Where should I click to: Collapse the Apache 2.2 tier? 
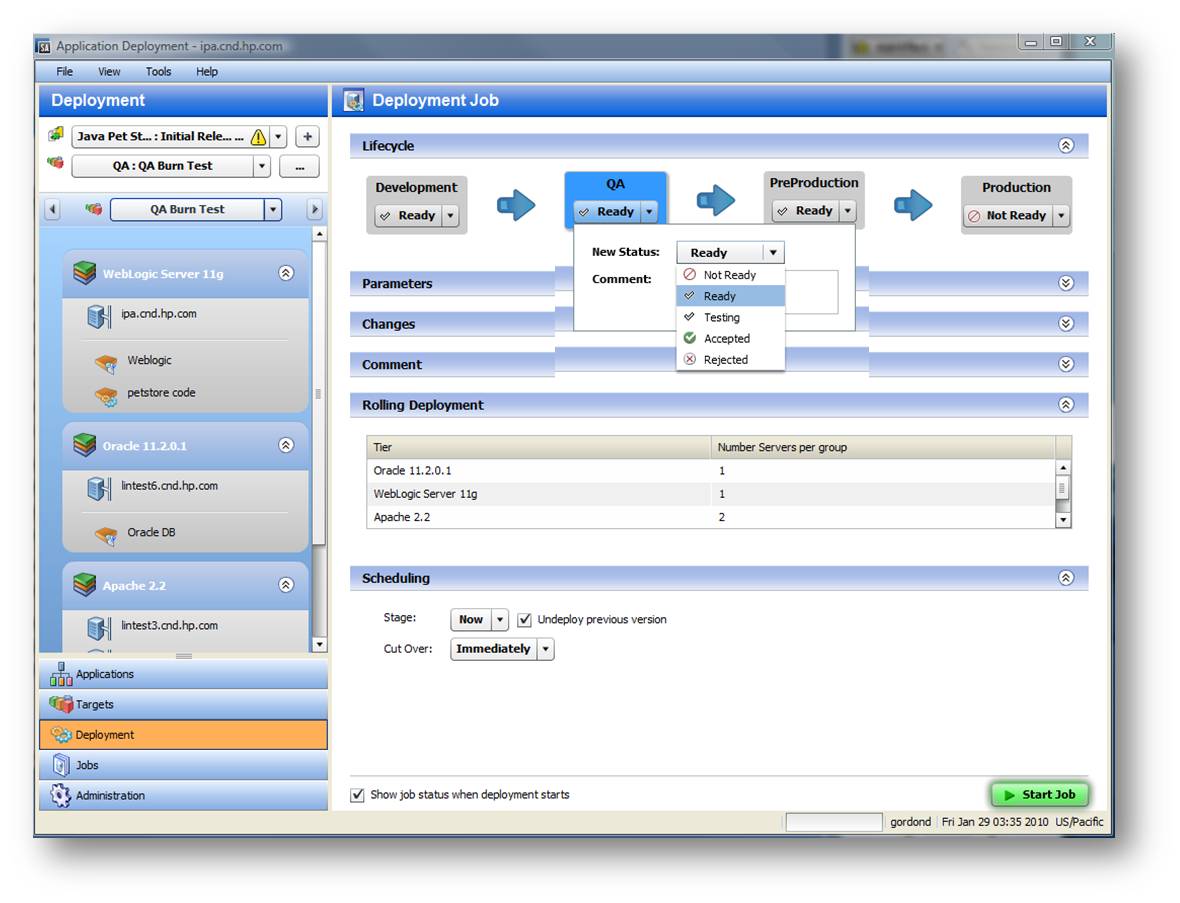[286, 585]
